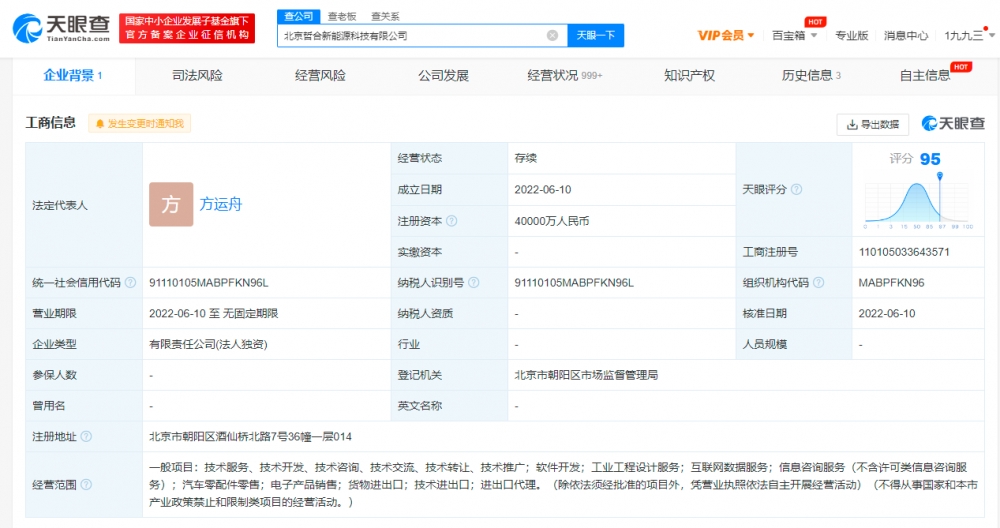Click the help icon next to 经营范围
This screenshot has width=1000, height=528.
coord(86,485)
